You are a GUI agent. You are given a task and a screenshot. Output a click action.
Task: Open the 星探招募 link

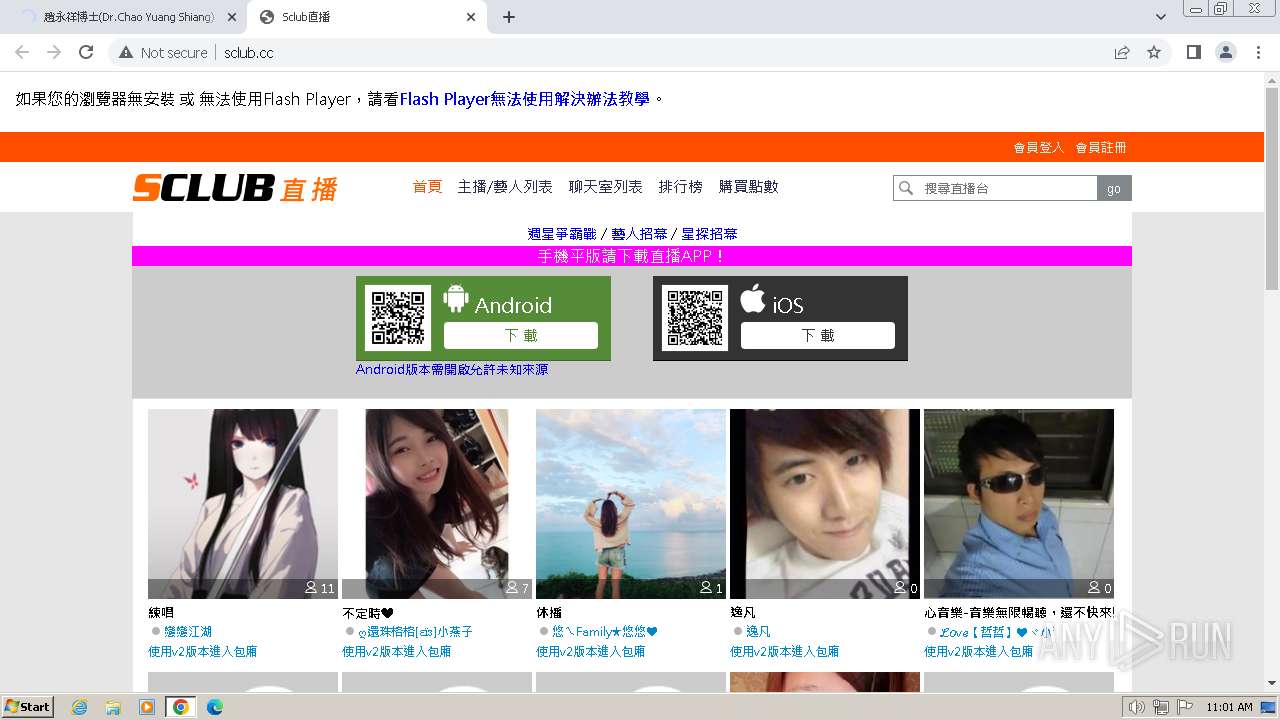[x=710, y=234]
